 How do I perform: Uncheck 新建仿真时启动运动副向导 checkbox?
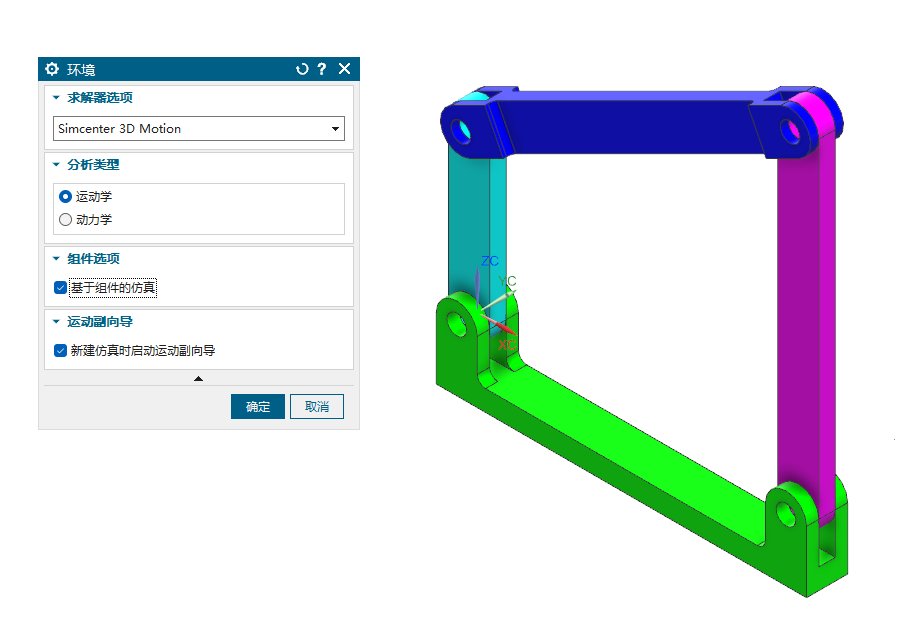coord(61,351)
